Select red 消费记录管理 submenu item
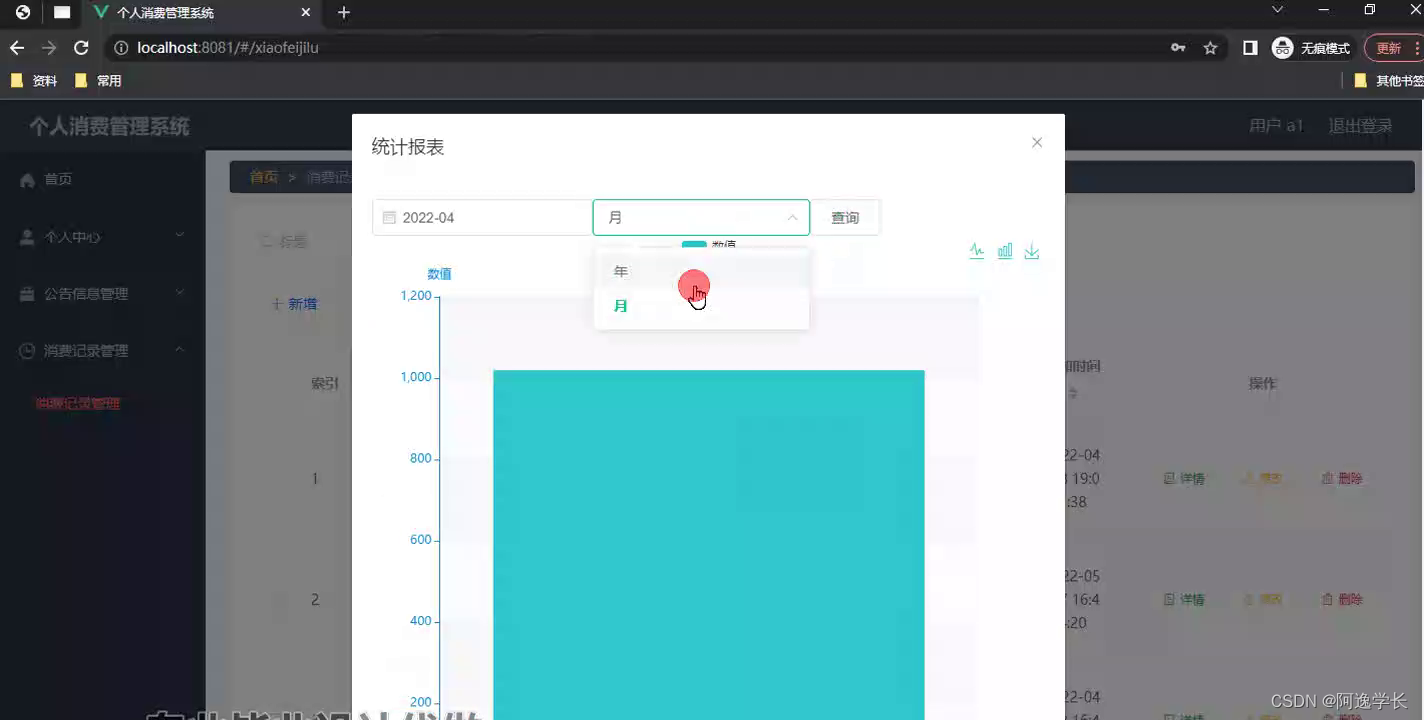Image resolution: width=1424 pixels, height=720 pixels. pos(78,403)
